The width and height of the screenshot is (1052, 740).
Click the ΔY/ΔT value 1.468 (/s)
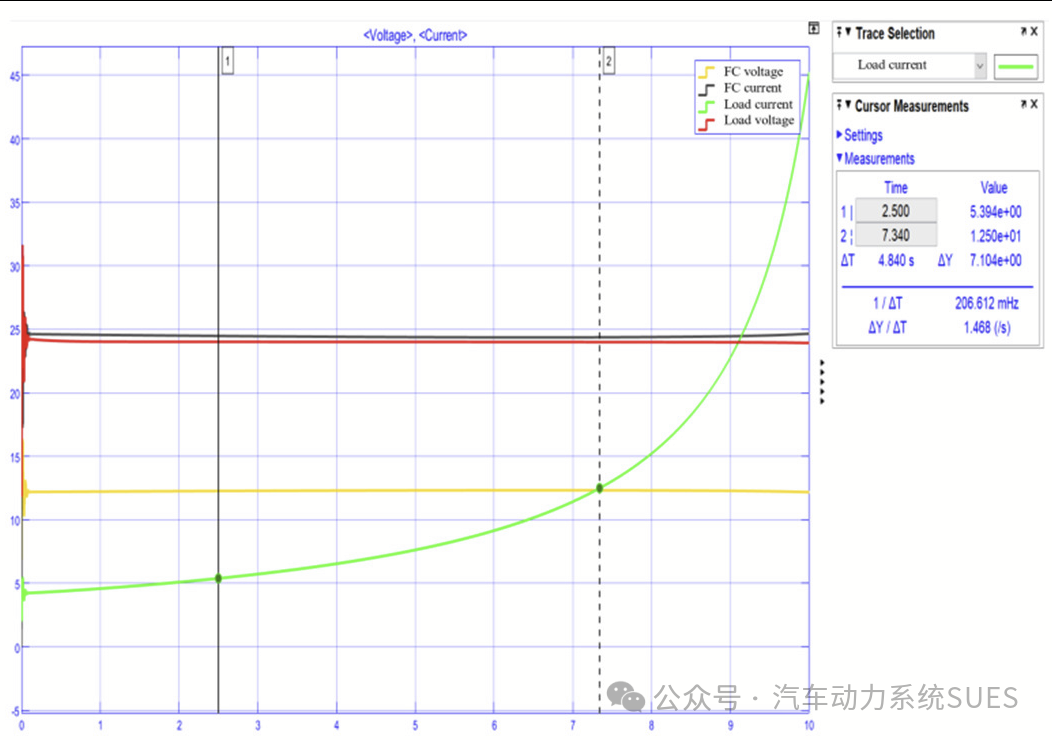pos(987,327)
